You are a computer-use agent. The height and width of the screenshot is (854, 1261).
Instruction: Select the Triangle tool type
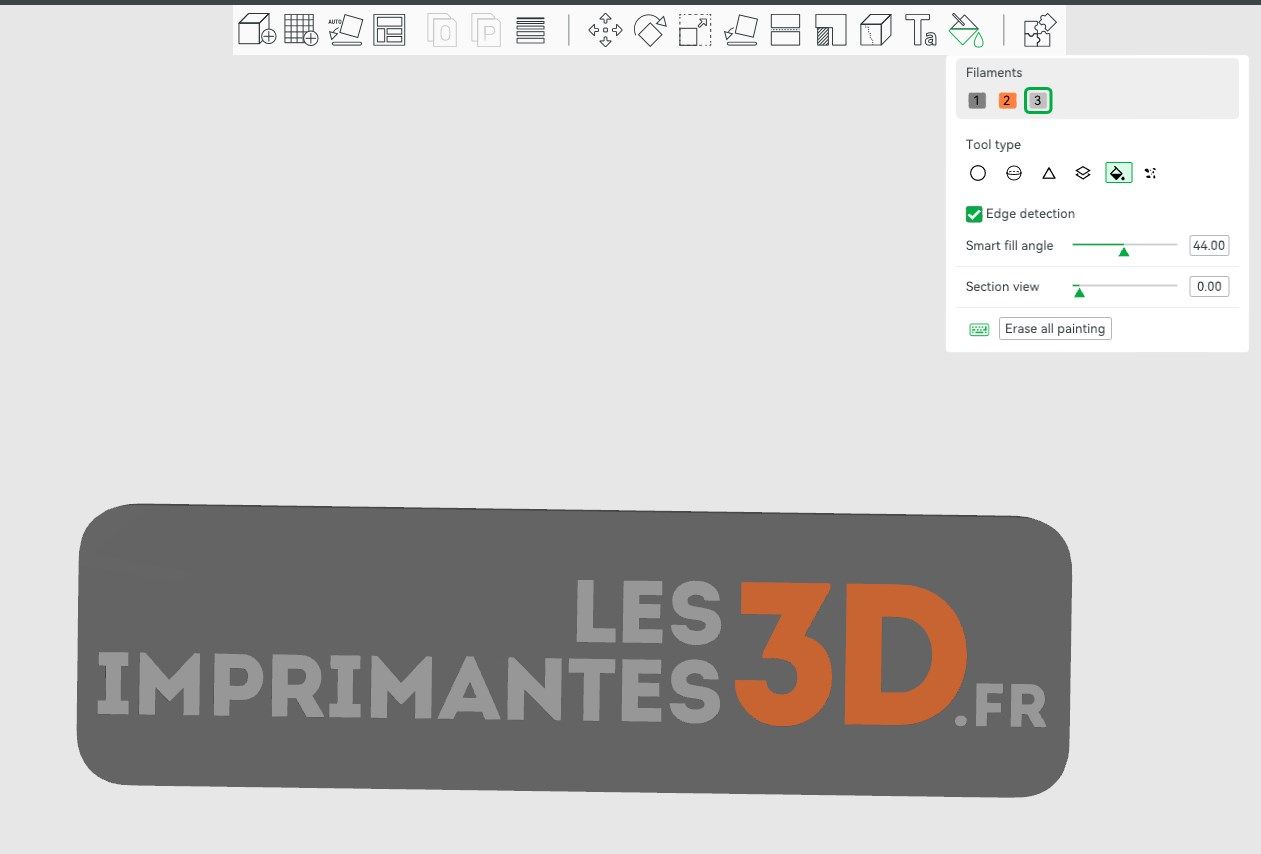coord(1049,173)
